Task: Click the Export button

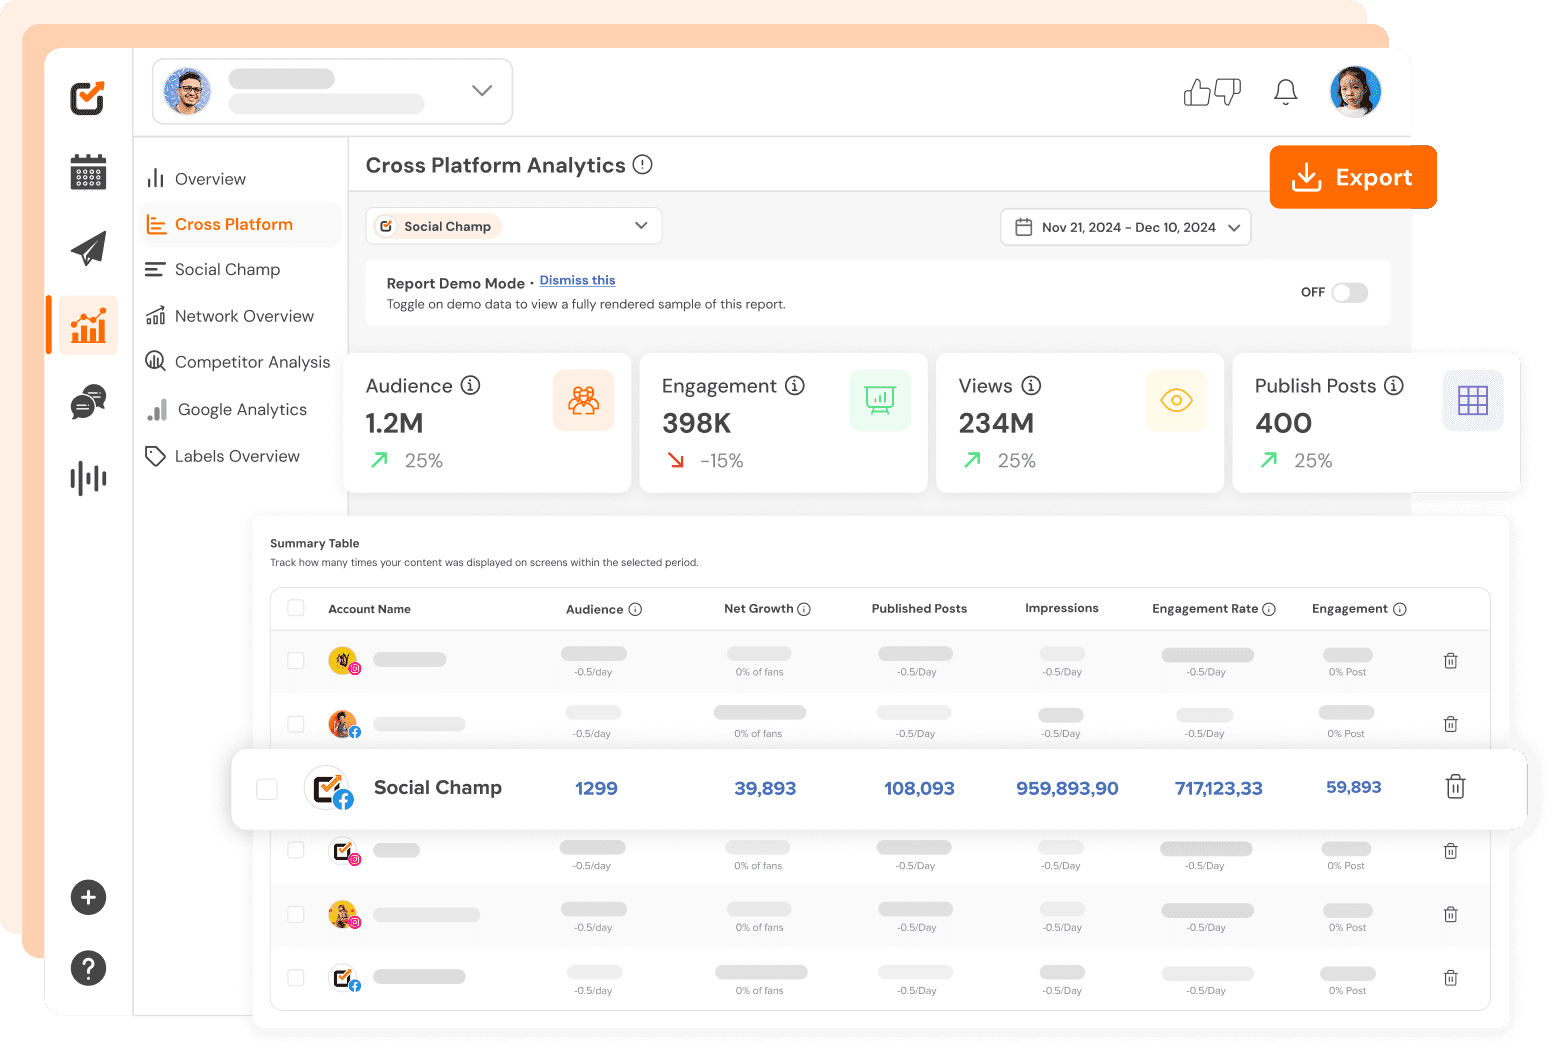Action: (x=1353, y=177)
